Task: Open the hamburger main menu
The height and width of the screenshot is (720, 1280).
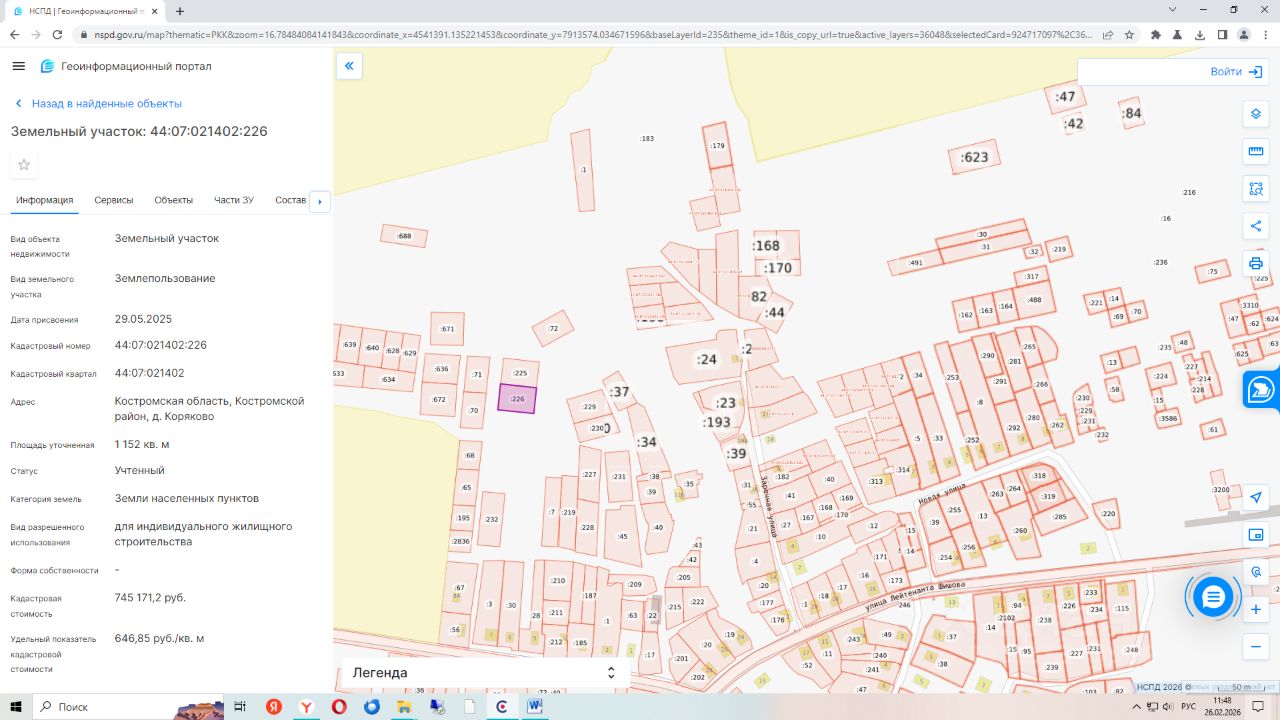Action: click(18, 66)
